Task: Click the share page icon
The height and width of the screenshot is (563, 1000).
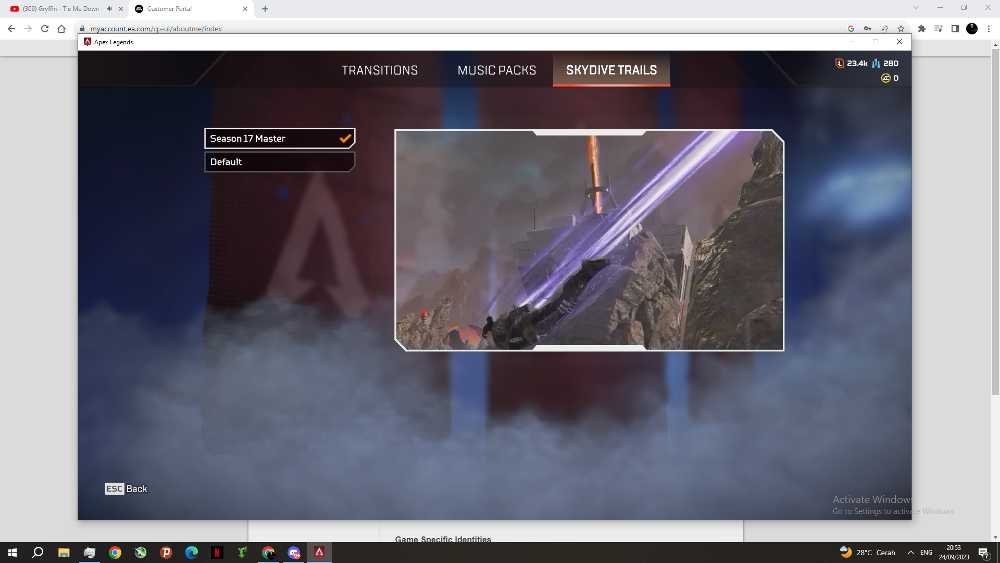Action: coord(885,29)
